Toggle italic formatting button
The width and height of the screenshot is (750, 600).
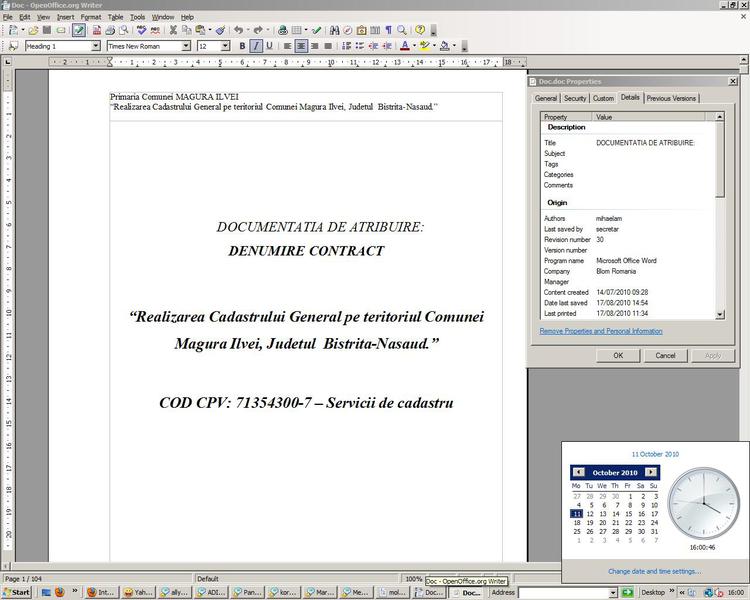tap(256, 46)
